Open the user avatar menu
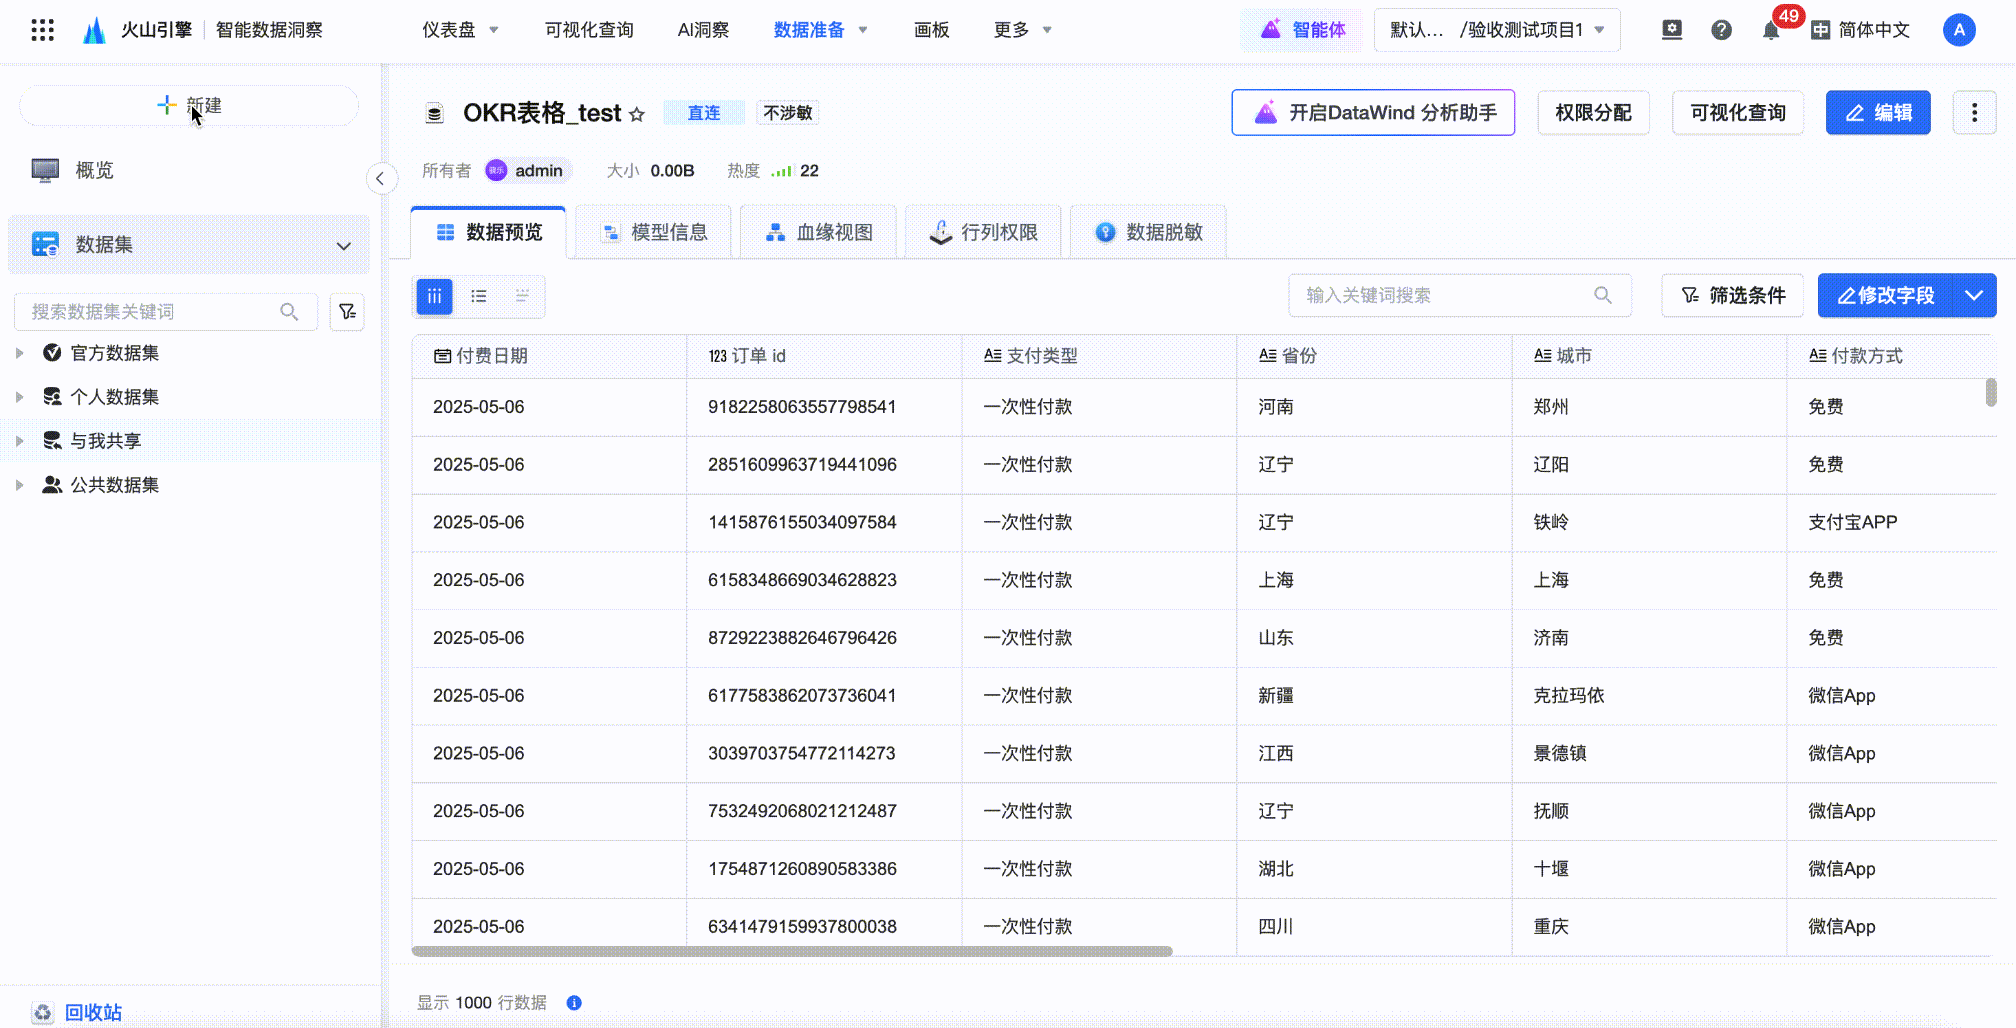 click(1959, 30)
